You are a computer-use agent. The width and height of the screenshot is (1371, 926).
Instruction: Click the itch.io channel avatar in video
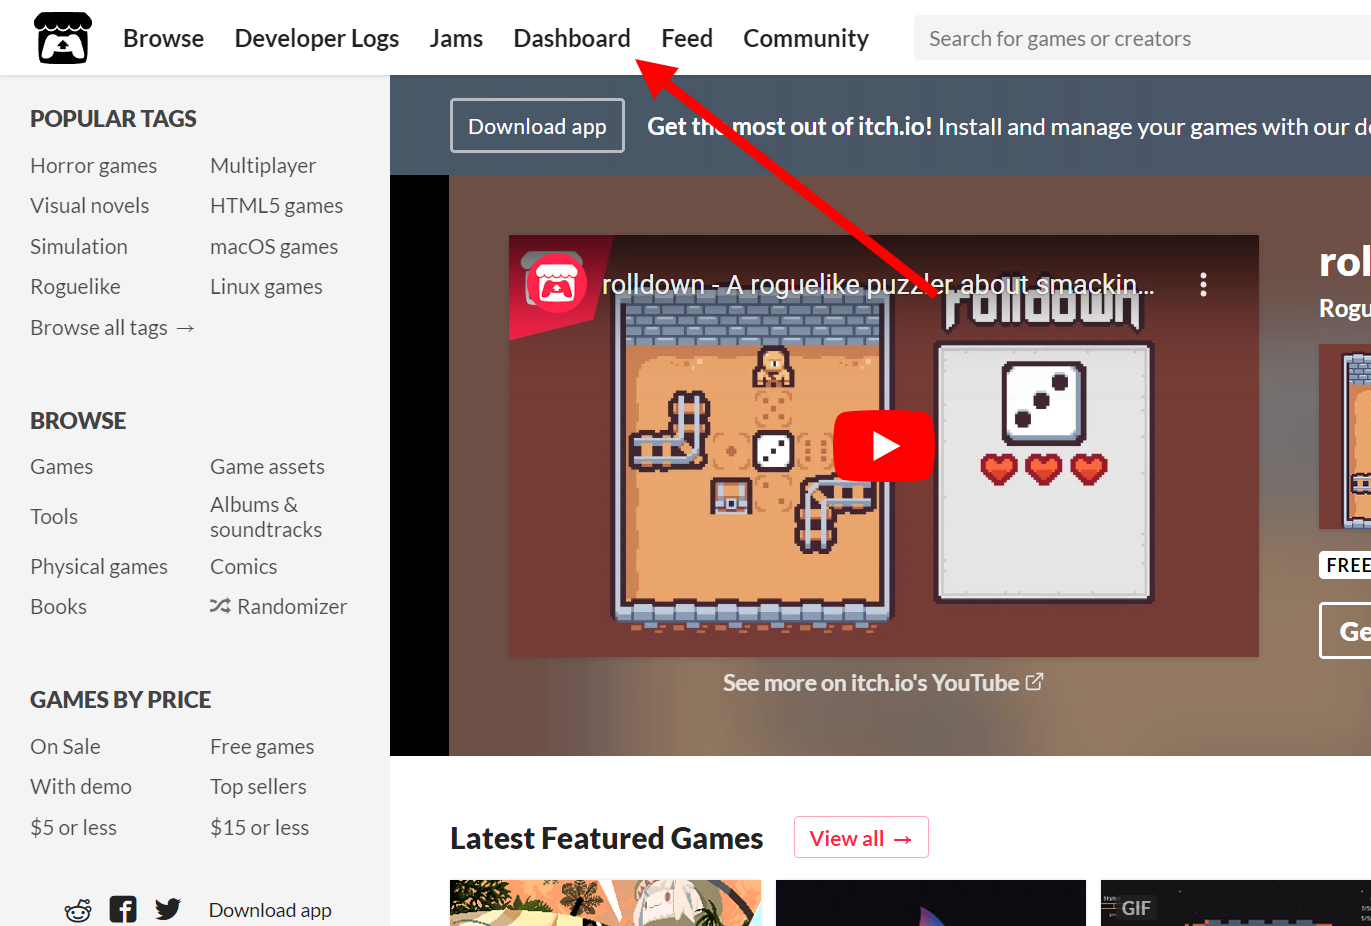(556, 284)
